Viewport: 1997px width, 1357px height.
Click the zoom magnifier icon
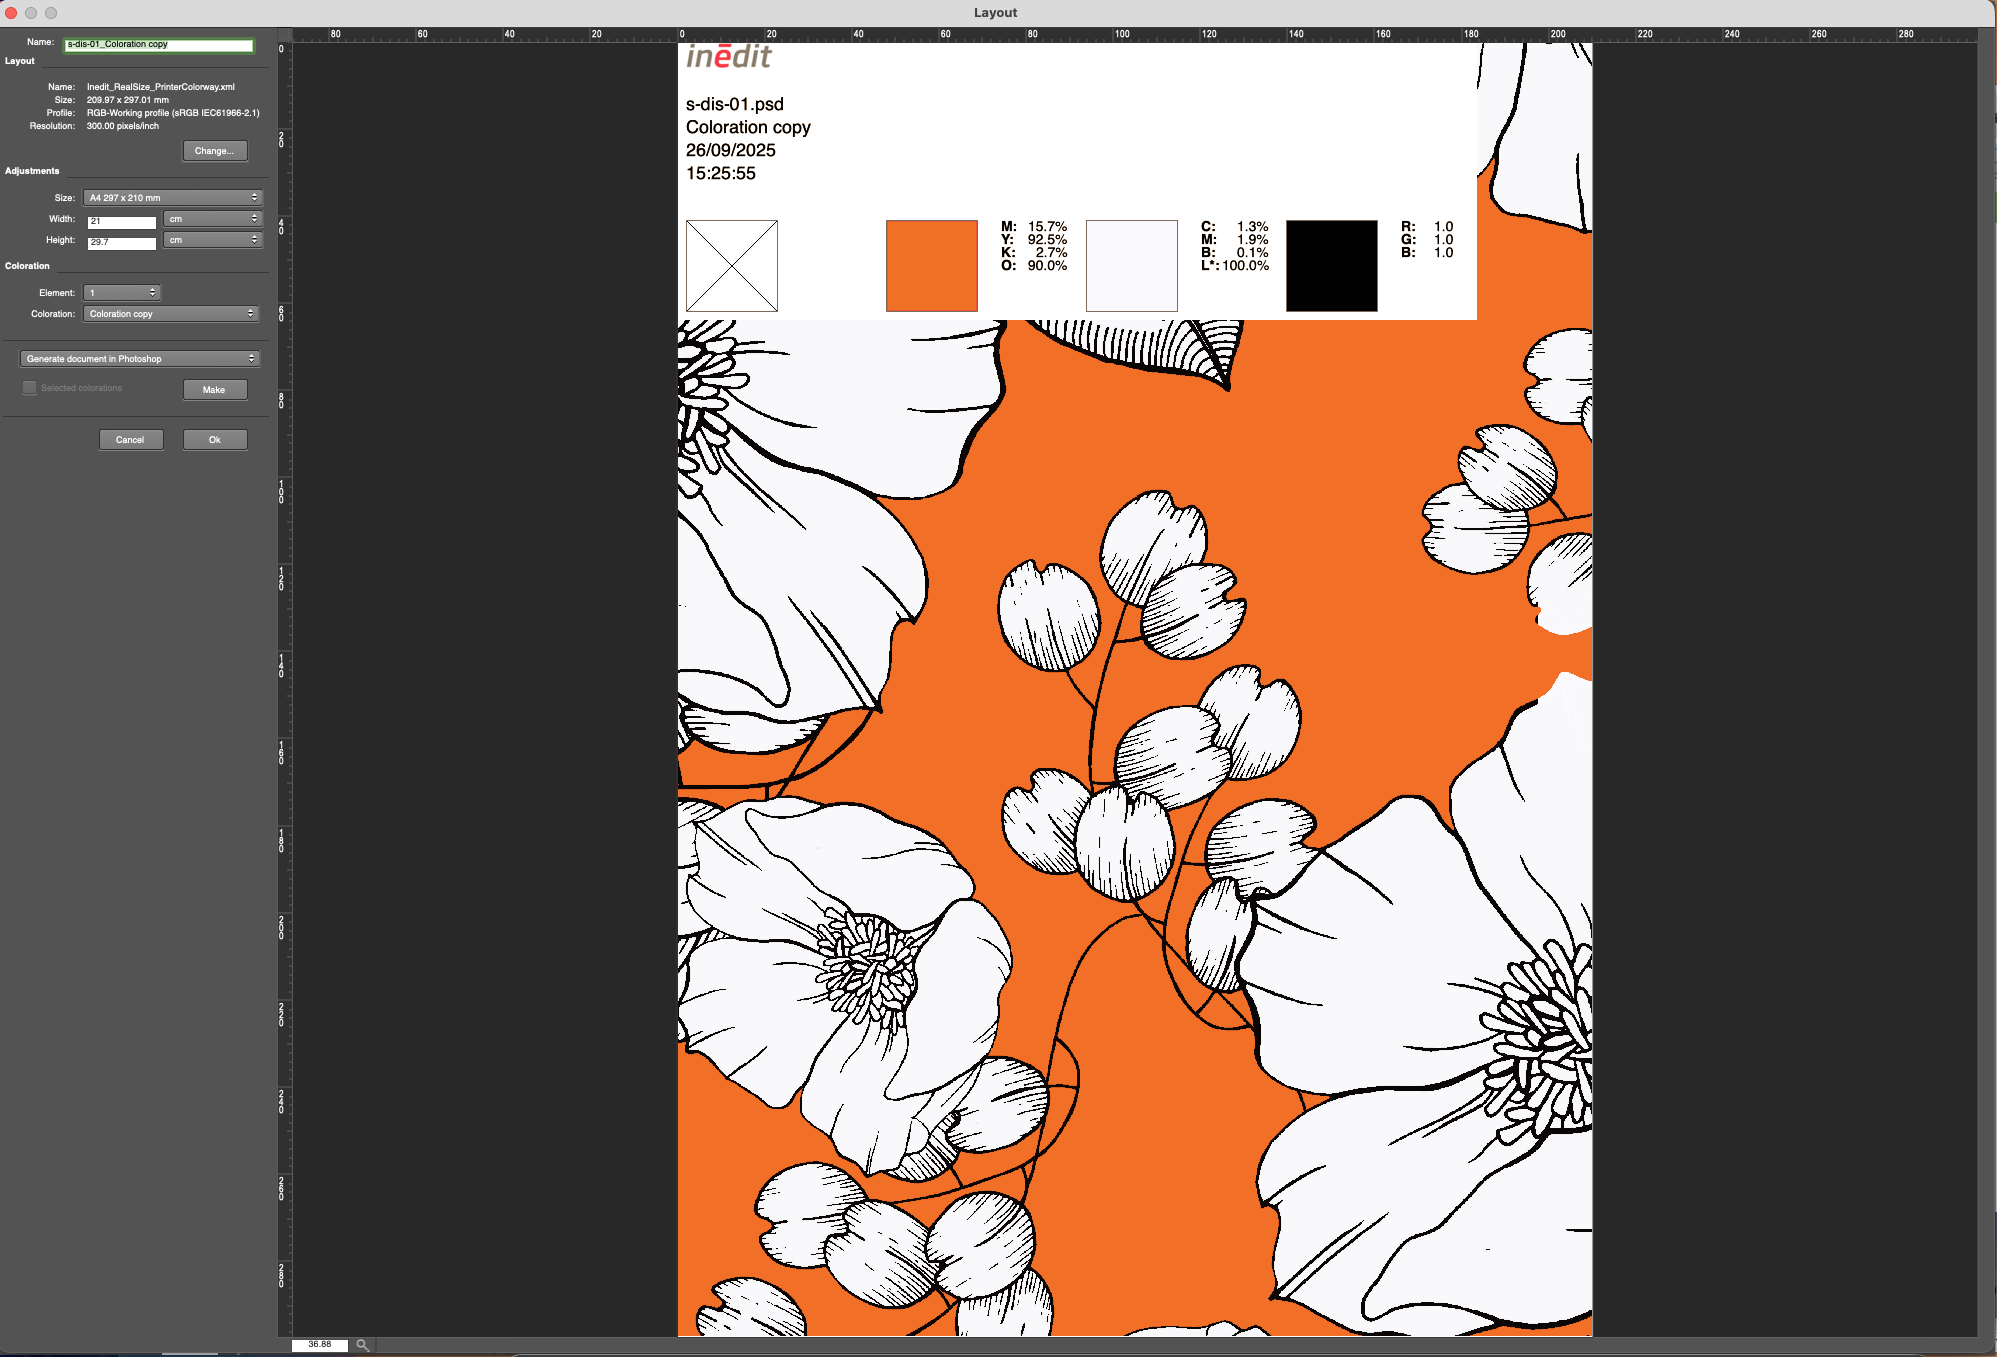363,1345
